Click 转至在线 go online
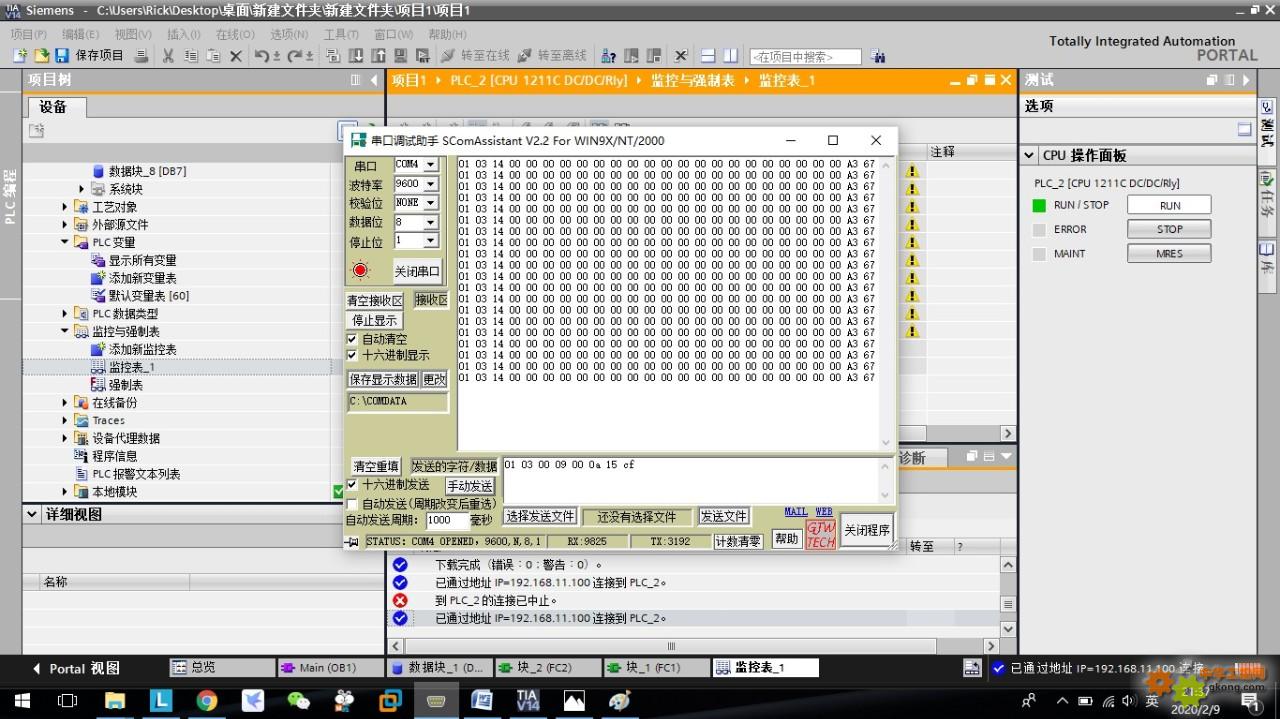This screenshot has height=719, width=1280. tap(476, 56)
